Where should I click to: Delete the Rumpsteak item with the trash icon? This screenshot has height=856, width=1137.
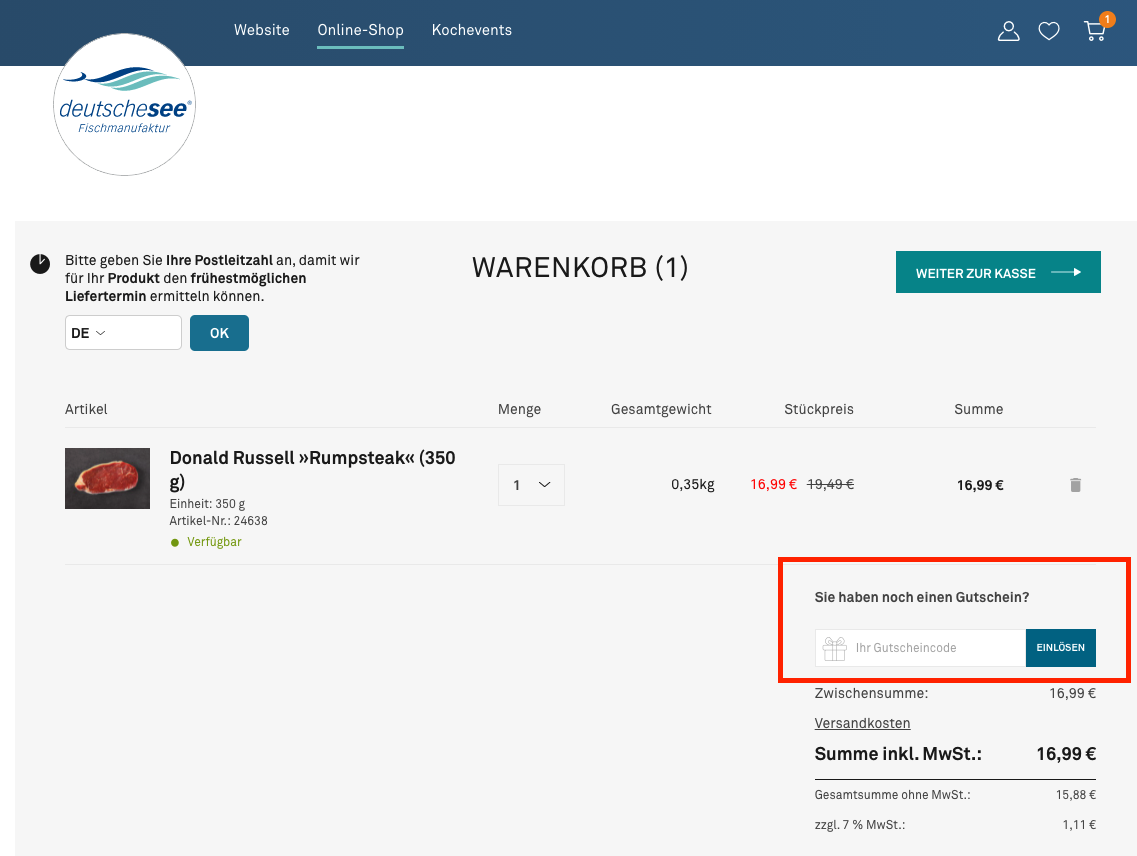(1075, 485)
